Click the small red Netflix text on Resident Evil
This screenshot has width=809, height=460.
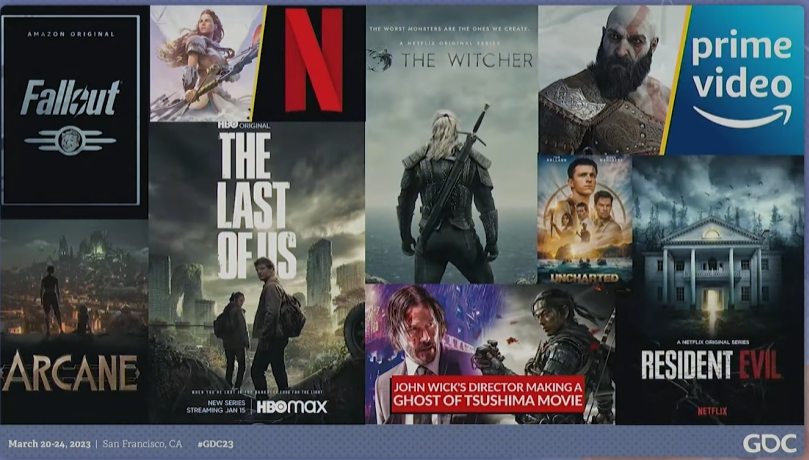click(712, 411)
